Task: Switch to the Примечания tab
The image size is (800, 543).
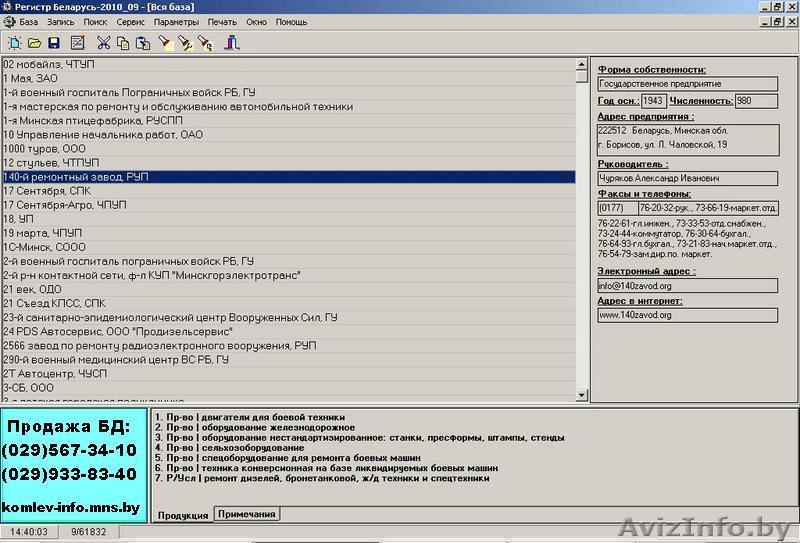Action: click(x=246, y=514)
